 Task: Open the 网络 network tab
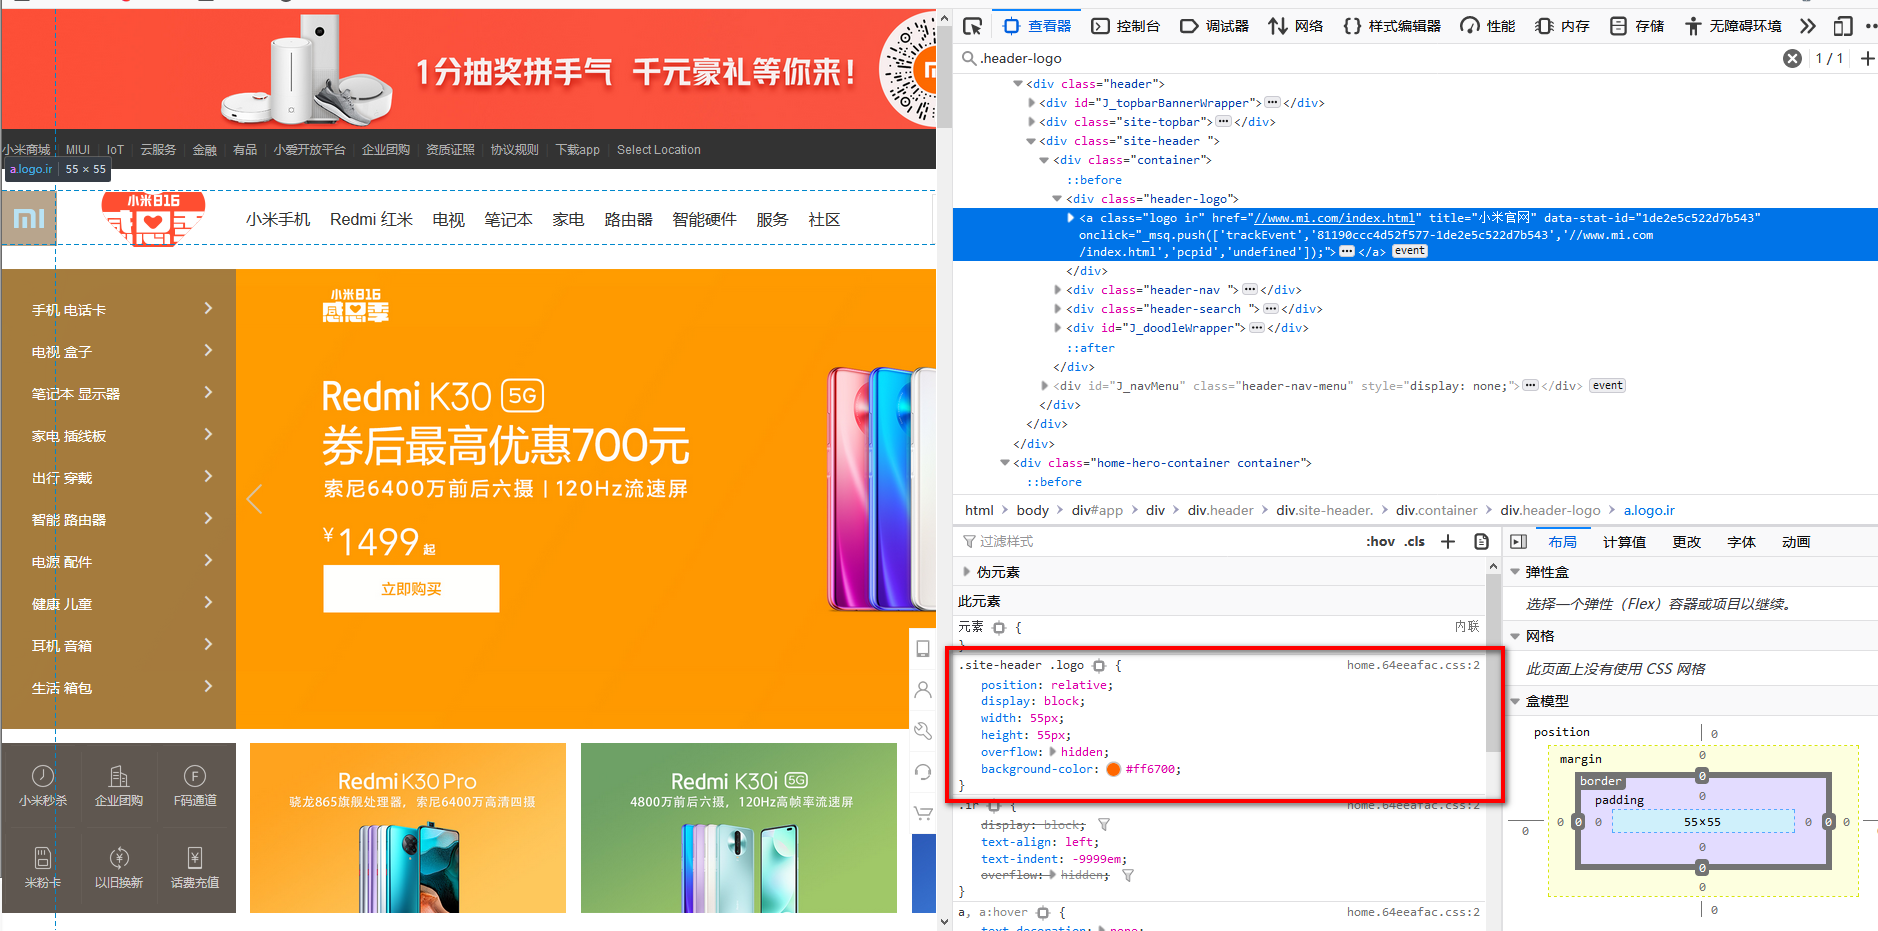pos(1296,26)
